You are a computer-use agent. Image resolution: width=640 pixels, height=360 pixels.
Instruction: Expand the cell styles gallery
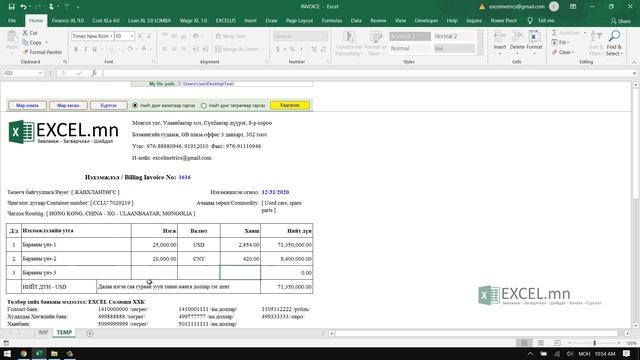coord(480,52)
